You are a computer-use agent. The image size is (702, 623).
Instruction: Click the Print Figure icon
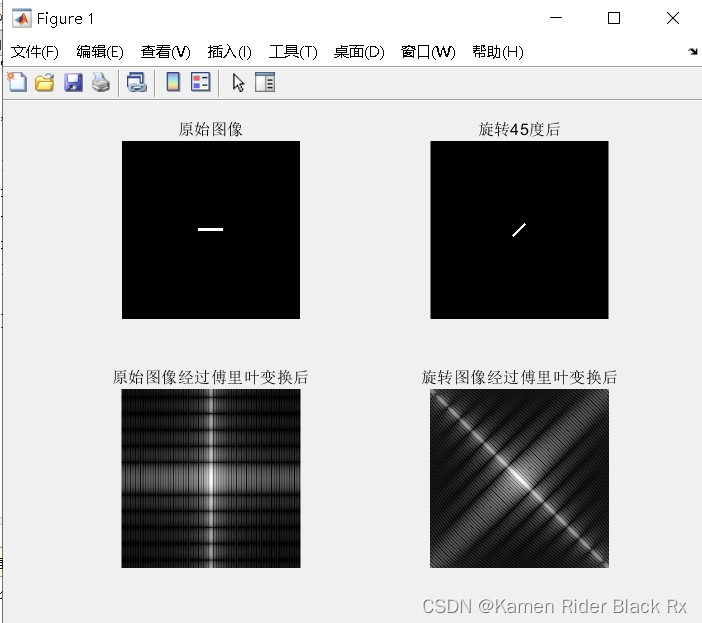click(x=101, y=83)
